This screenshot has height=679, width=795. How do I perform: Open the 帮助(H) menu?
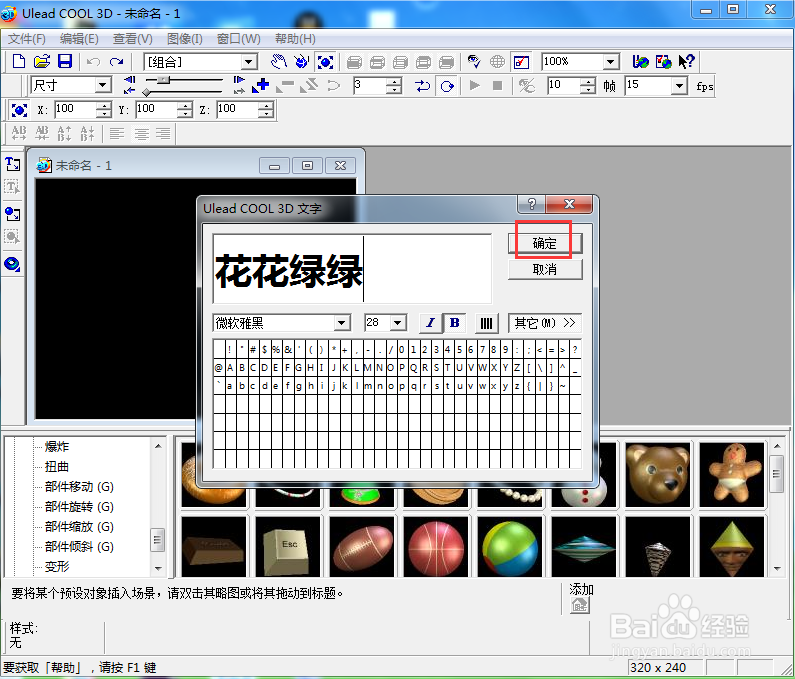[x=295, y=39]
